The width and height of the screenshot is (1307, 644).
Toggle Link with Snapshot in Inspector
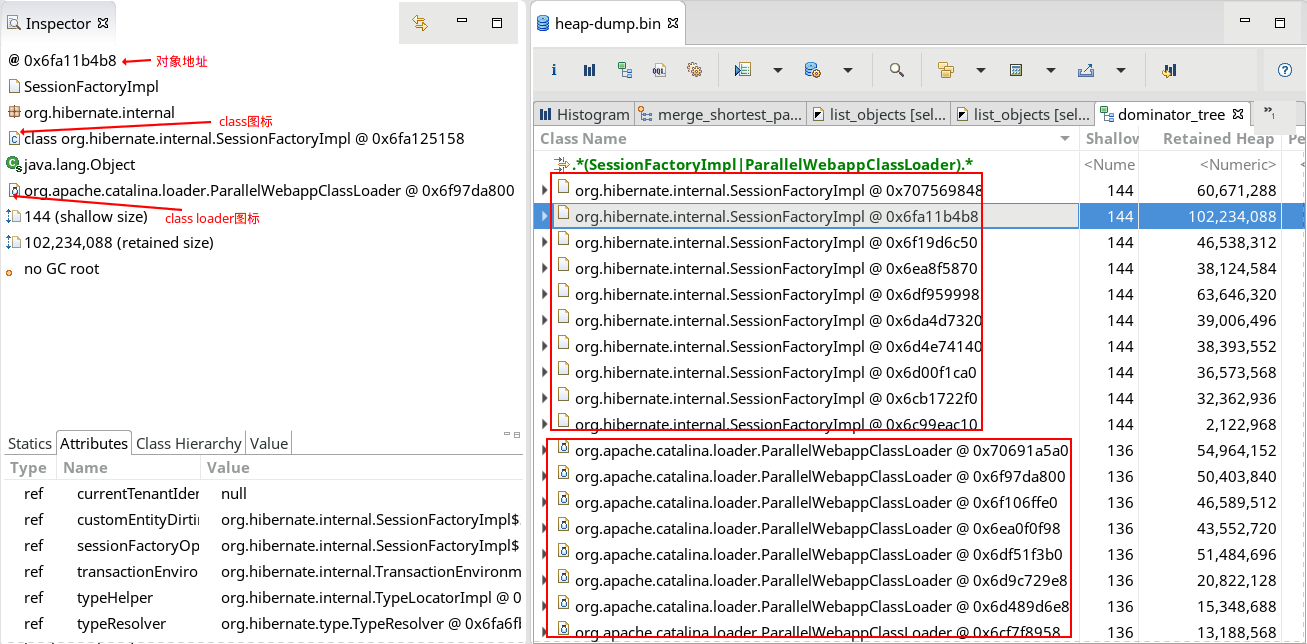[421, 23]
